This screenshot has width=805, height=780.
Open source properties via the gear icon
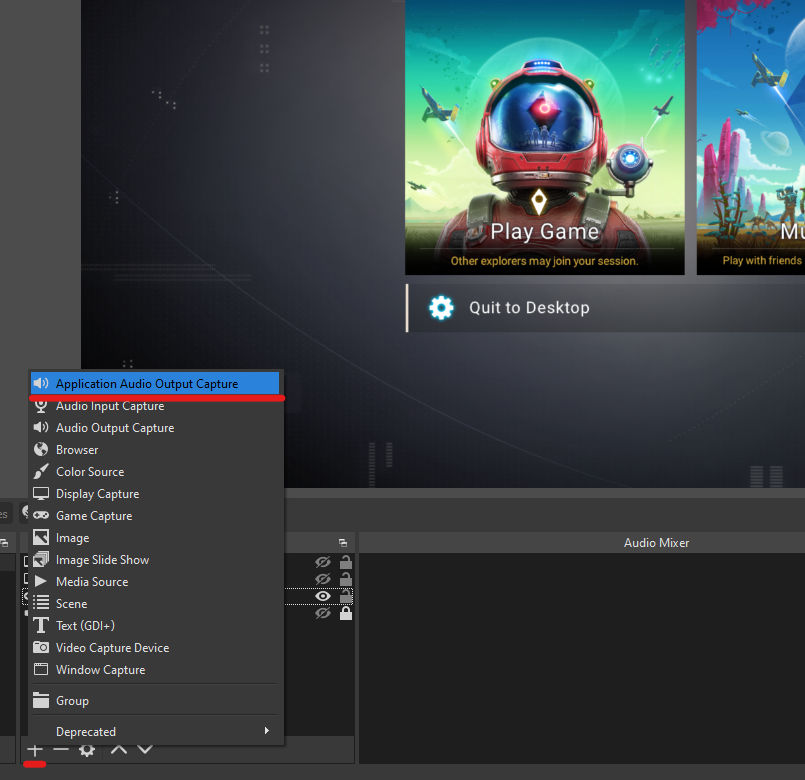point(88,749)
